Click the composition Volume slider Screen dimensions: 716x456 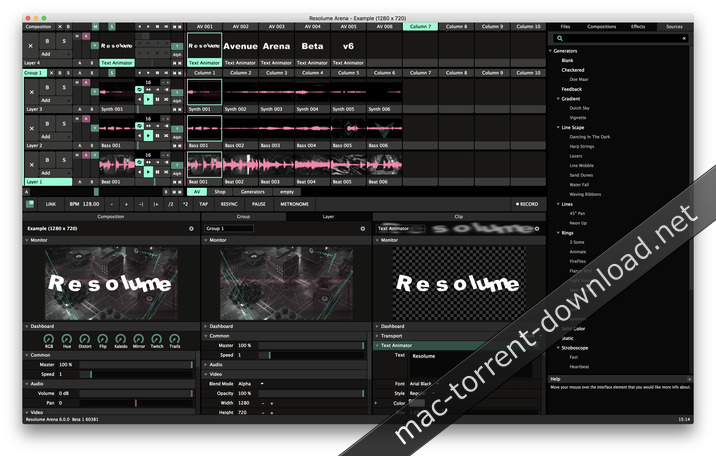136,393
